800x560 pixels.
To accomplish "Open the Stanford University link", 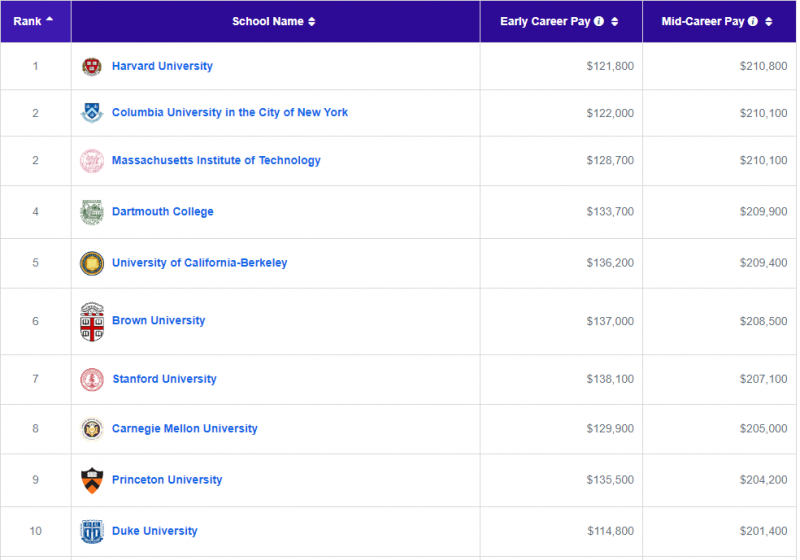I will [x=164, y=379].
